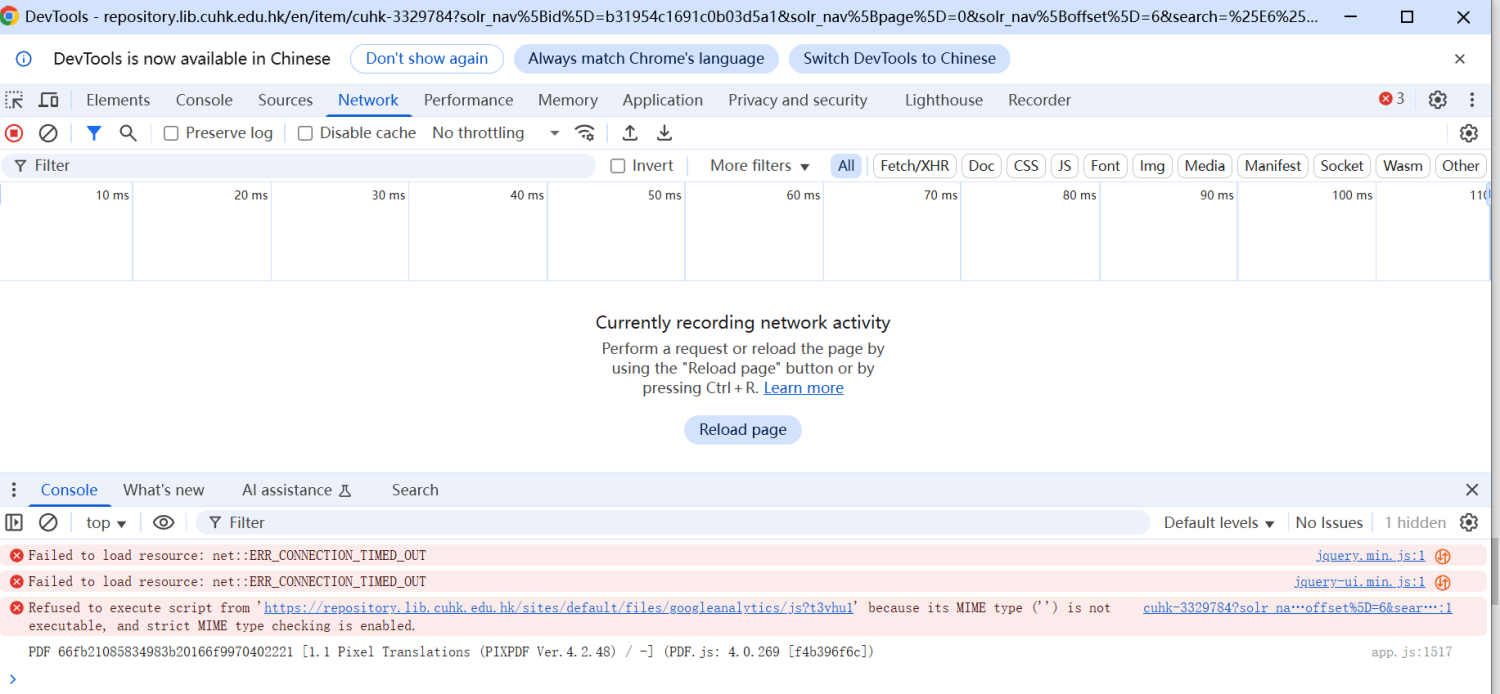Open the network conditions Wi-Fi icon

coord(585,133)
